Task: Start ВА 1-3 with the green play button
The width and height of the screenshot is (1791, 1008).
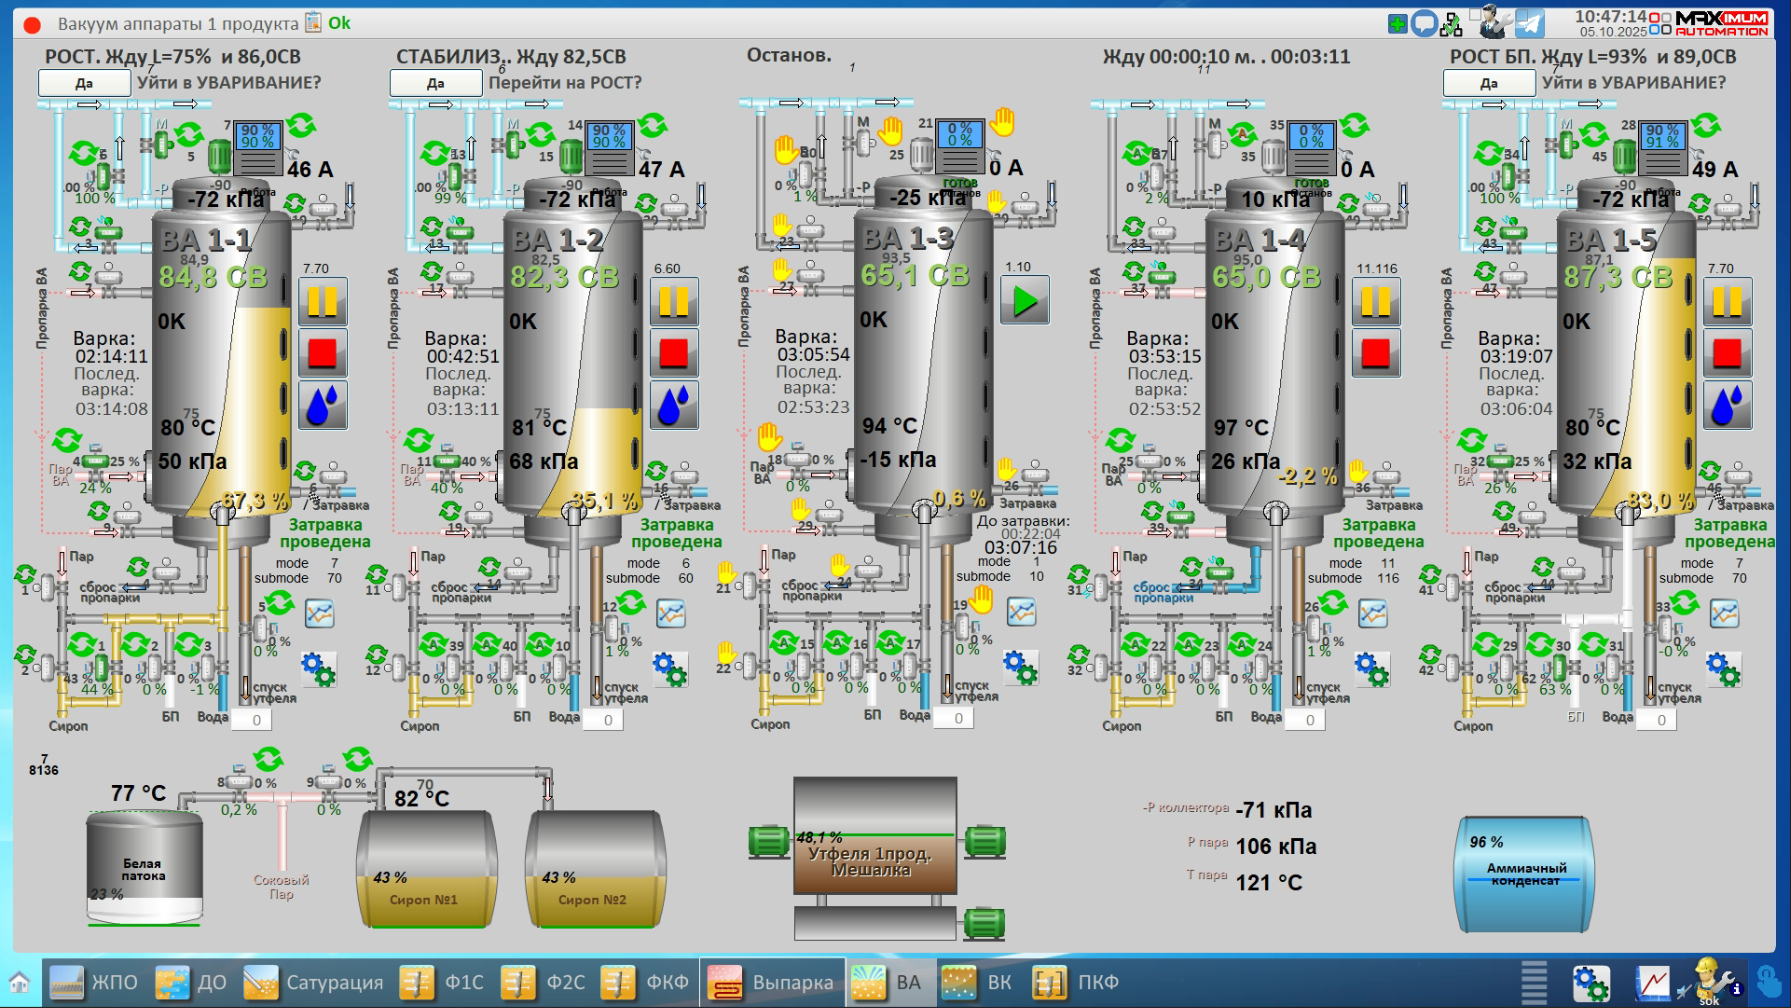Action: click(1025, 301)
